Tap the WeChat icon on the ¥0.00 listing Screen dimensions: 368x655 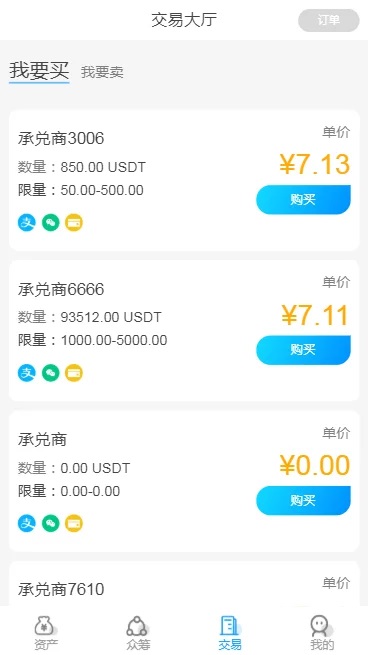[51, 523]
